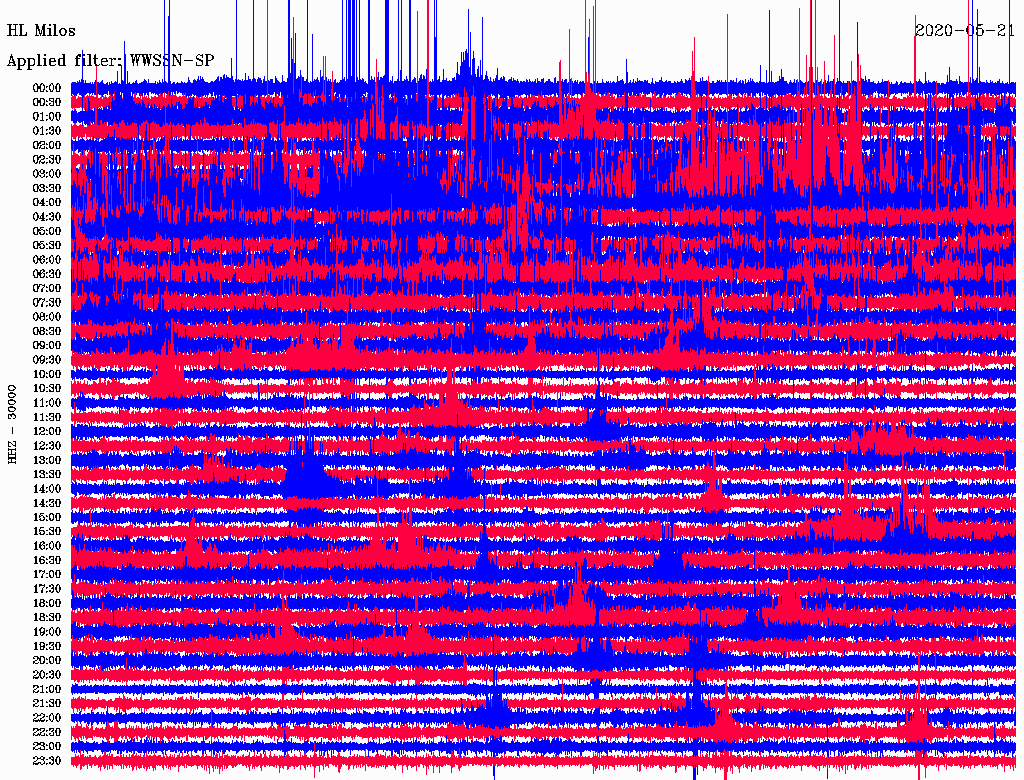
Task: Click the 05:00 time label
Action: [47, 231]
